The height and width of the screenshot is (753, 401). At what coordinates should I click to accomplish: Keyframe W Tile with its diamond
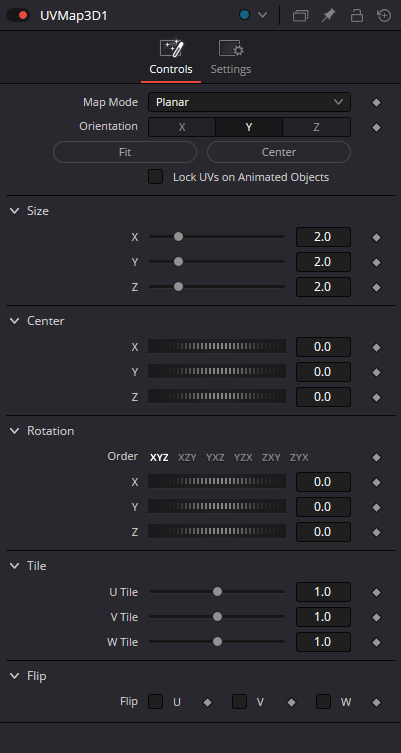coord(377,642)
